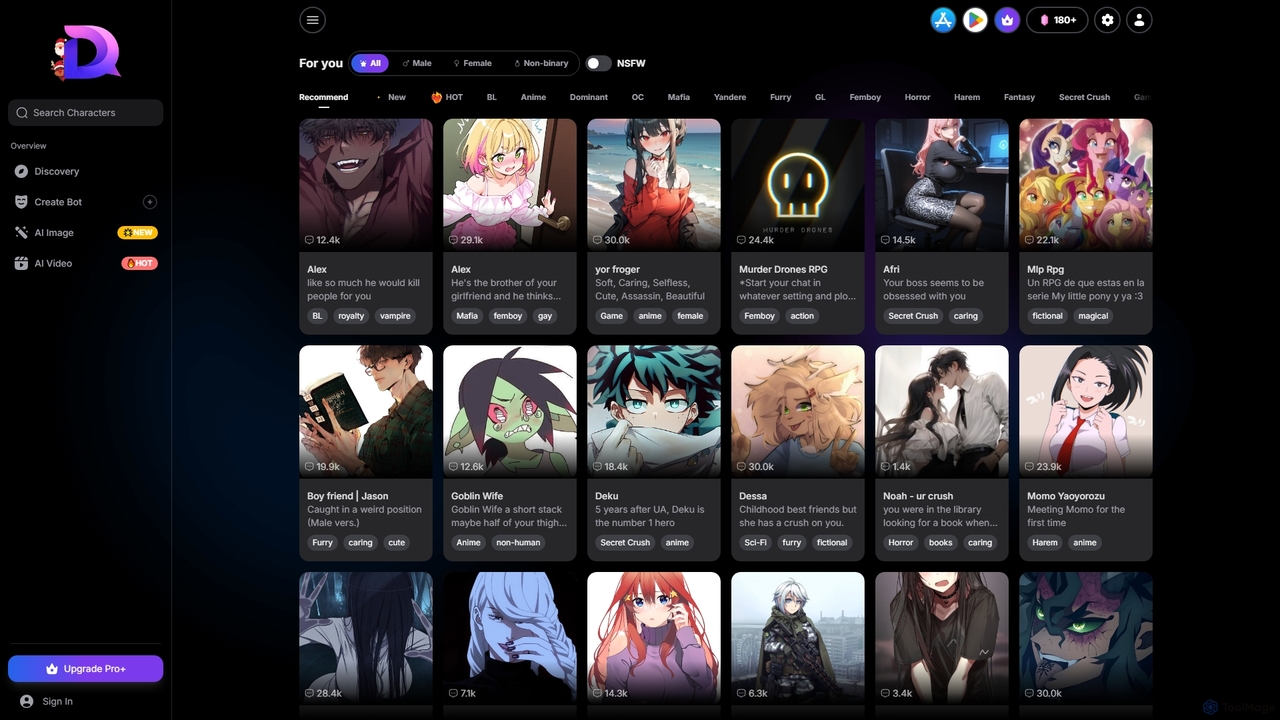Open the AI Image link
This screenshot has width=1280, height=720.
point(54,233)
